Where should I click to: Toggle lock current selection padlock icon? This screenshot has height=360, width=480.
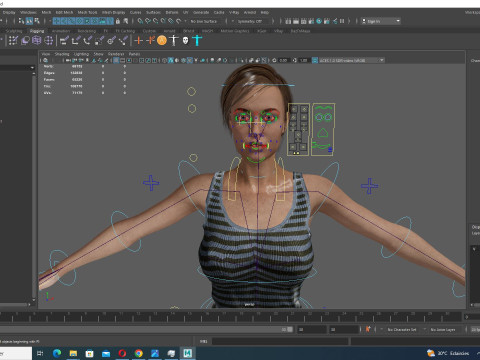point(118,21)
